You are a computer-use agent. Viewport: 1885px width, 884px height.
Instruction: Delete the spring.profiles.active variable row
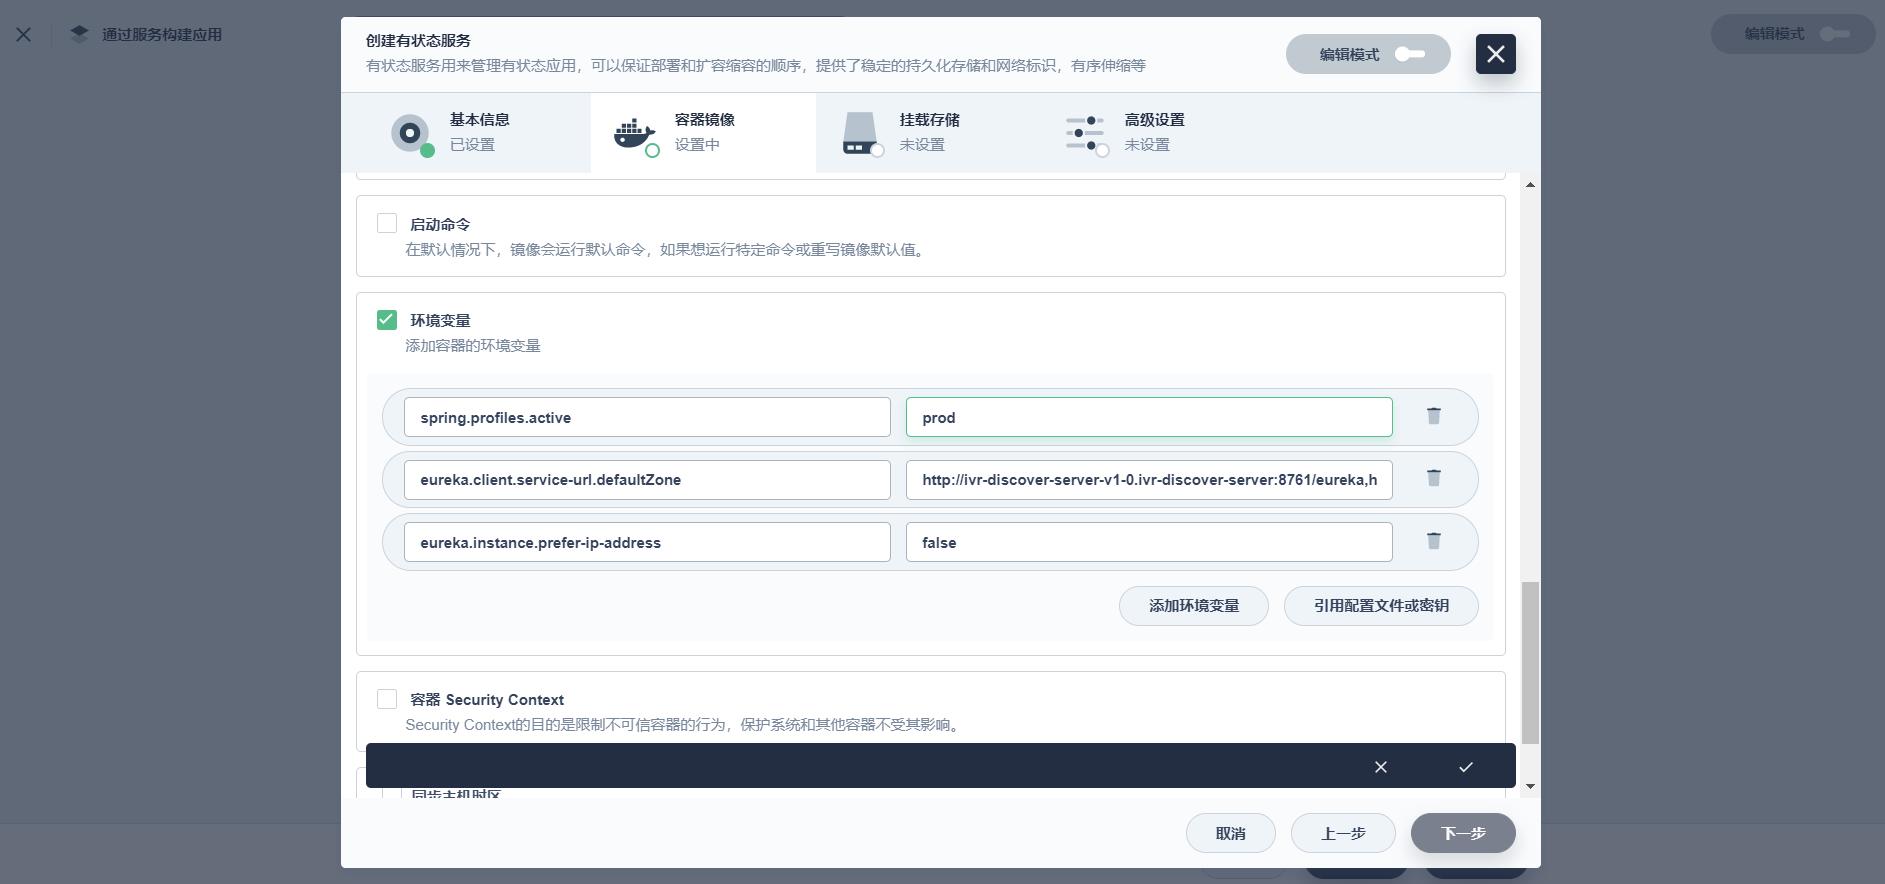[x=1433, y=416]
